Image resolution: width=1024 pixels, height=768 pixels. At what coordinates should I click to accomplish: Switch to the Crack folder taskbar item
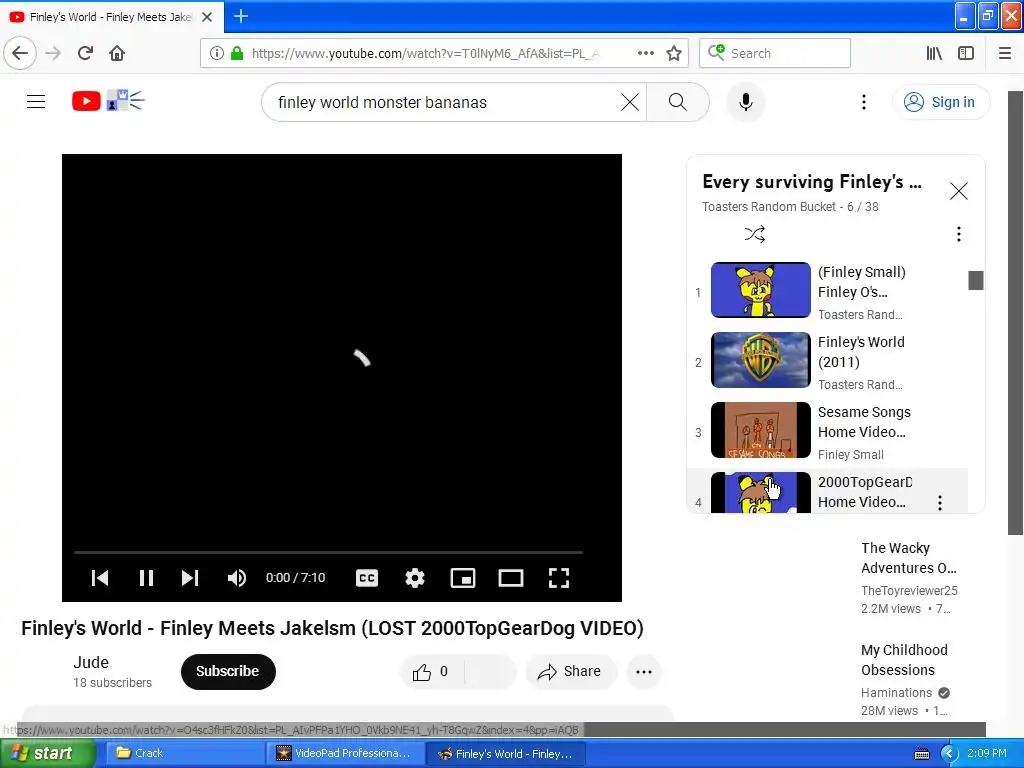183,753
